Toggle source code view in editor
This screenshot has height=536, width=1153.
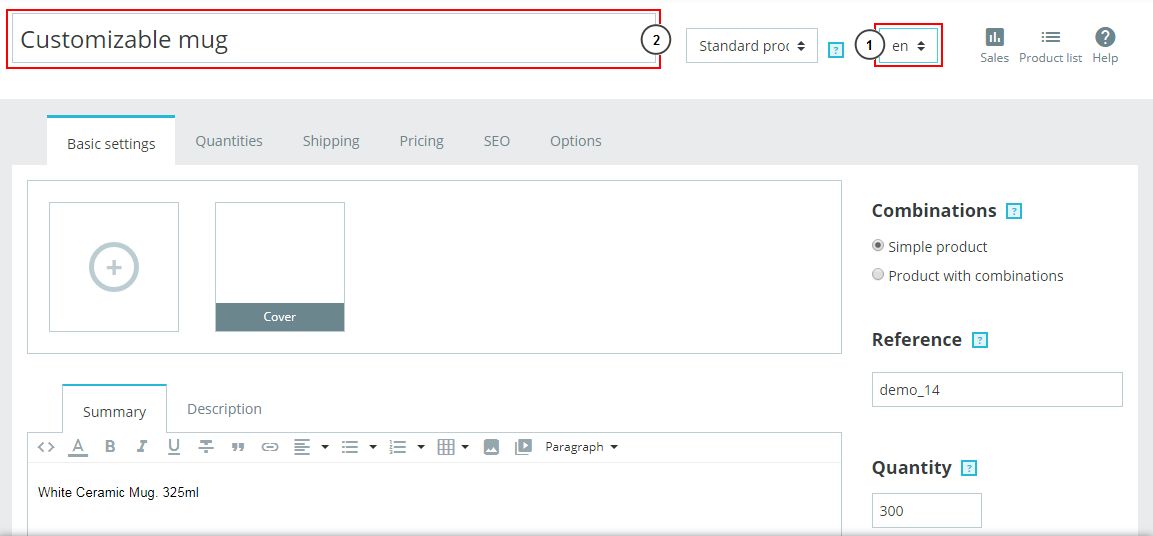point(46,447)
